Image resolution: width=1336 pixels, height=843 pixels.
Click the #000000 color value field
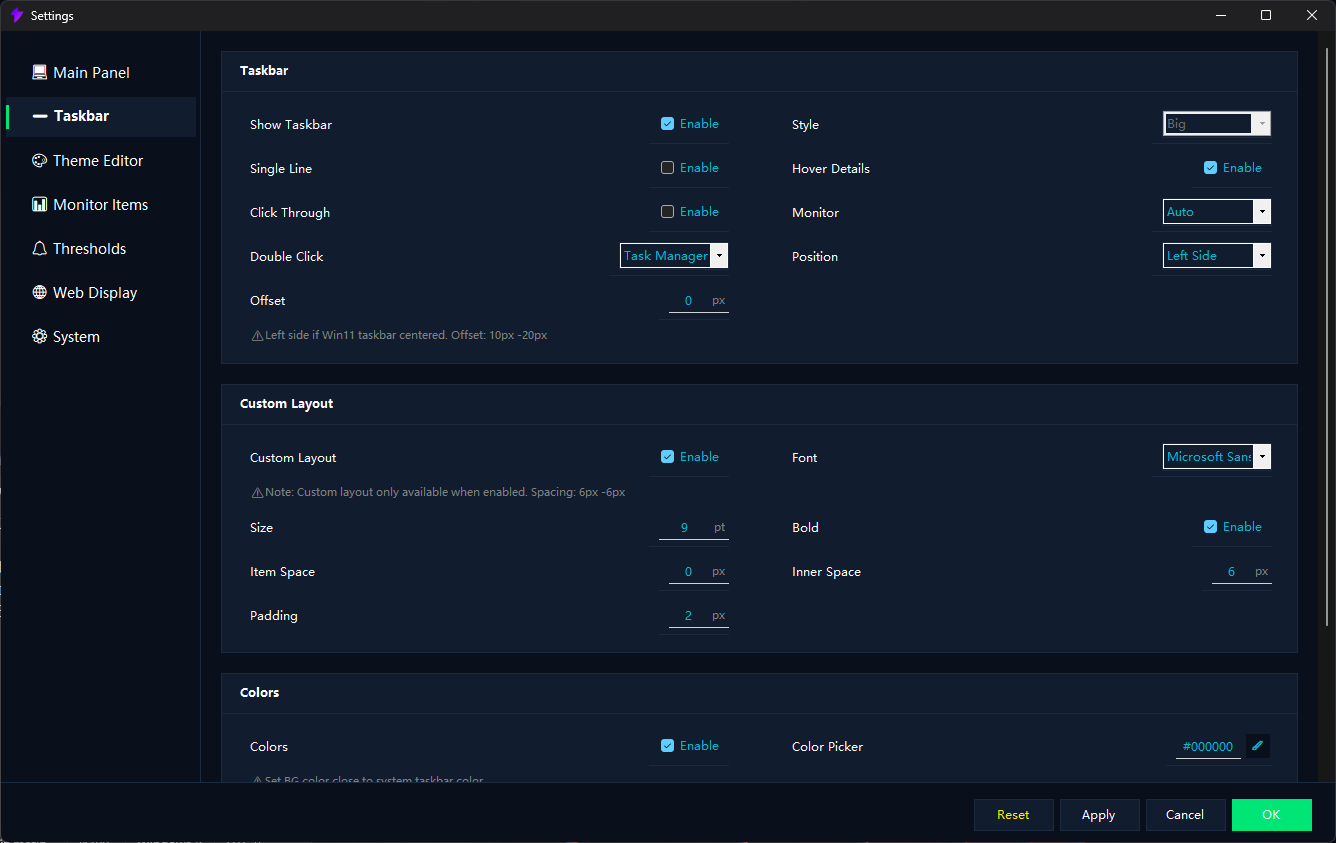[x=1208, y=747]
